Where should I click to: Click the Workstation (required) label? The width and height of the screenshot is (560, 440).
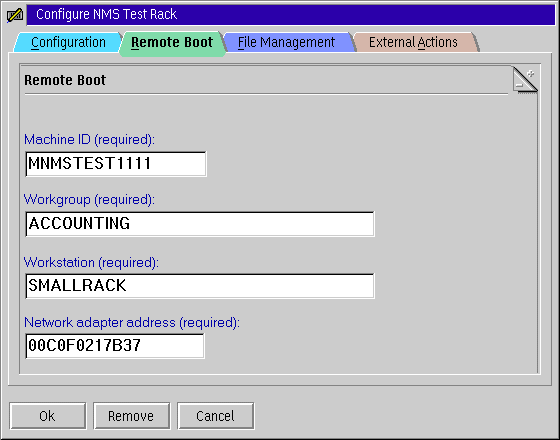(x=91, y=262)
